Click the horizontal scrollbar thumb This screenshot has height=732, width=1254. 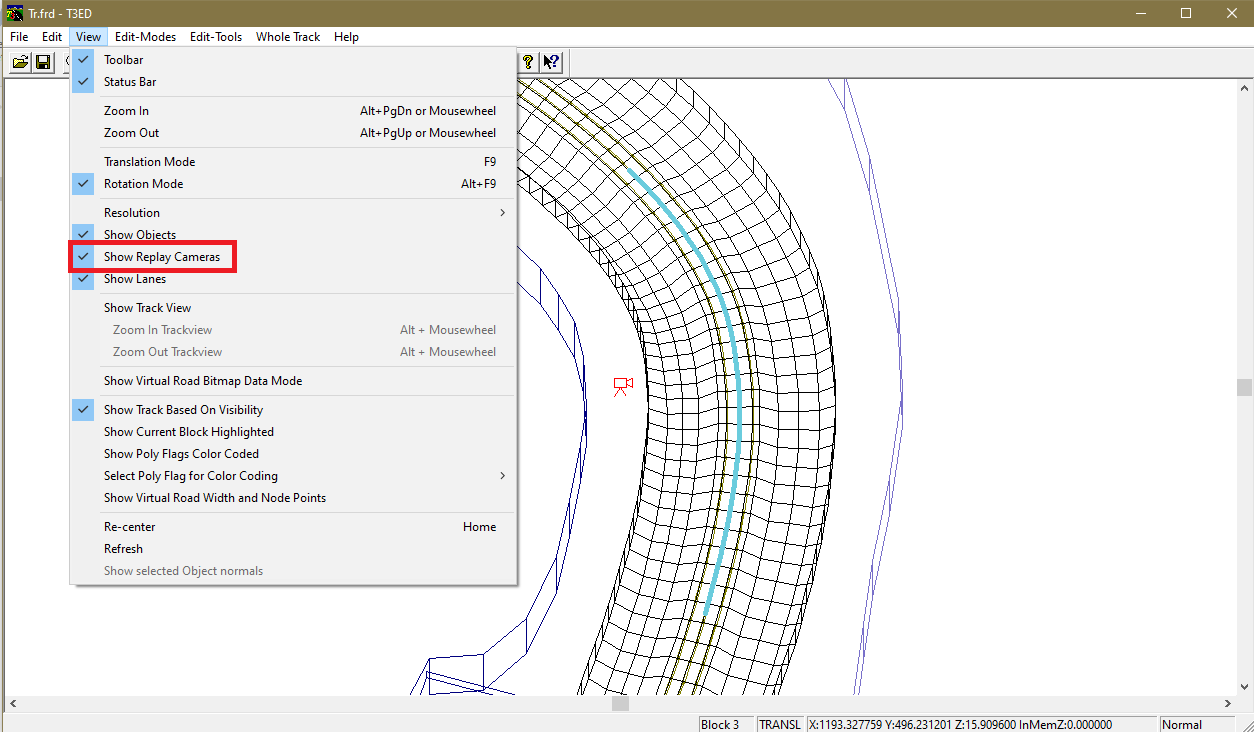coord(620,704)
